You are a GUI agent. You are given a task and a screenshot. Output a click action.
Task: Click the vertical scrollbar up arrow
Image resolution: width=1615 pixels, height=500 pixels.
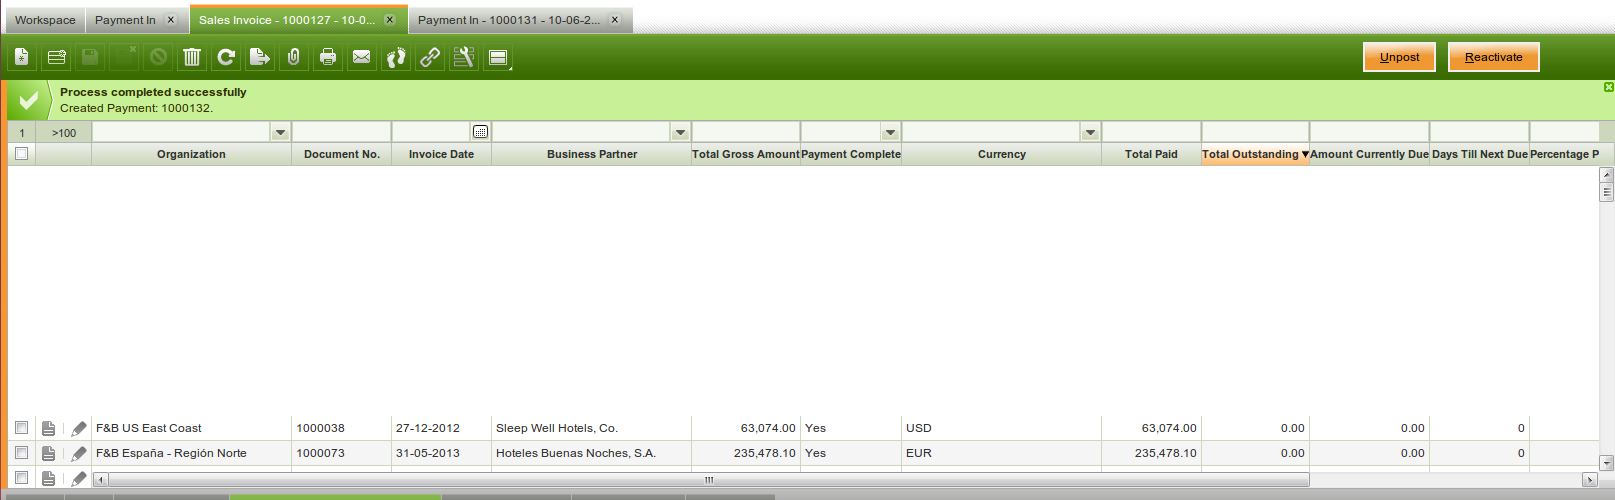tap(1607, 175)
